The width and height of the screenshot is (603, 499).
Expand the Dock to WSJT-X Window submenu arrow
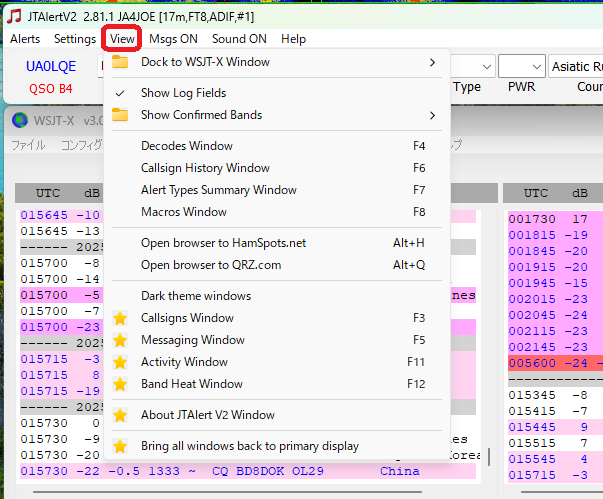coord(433,62)
